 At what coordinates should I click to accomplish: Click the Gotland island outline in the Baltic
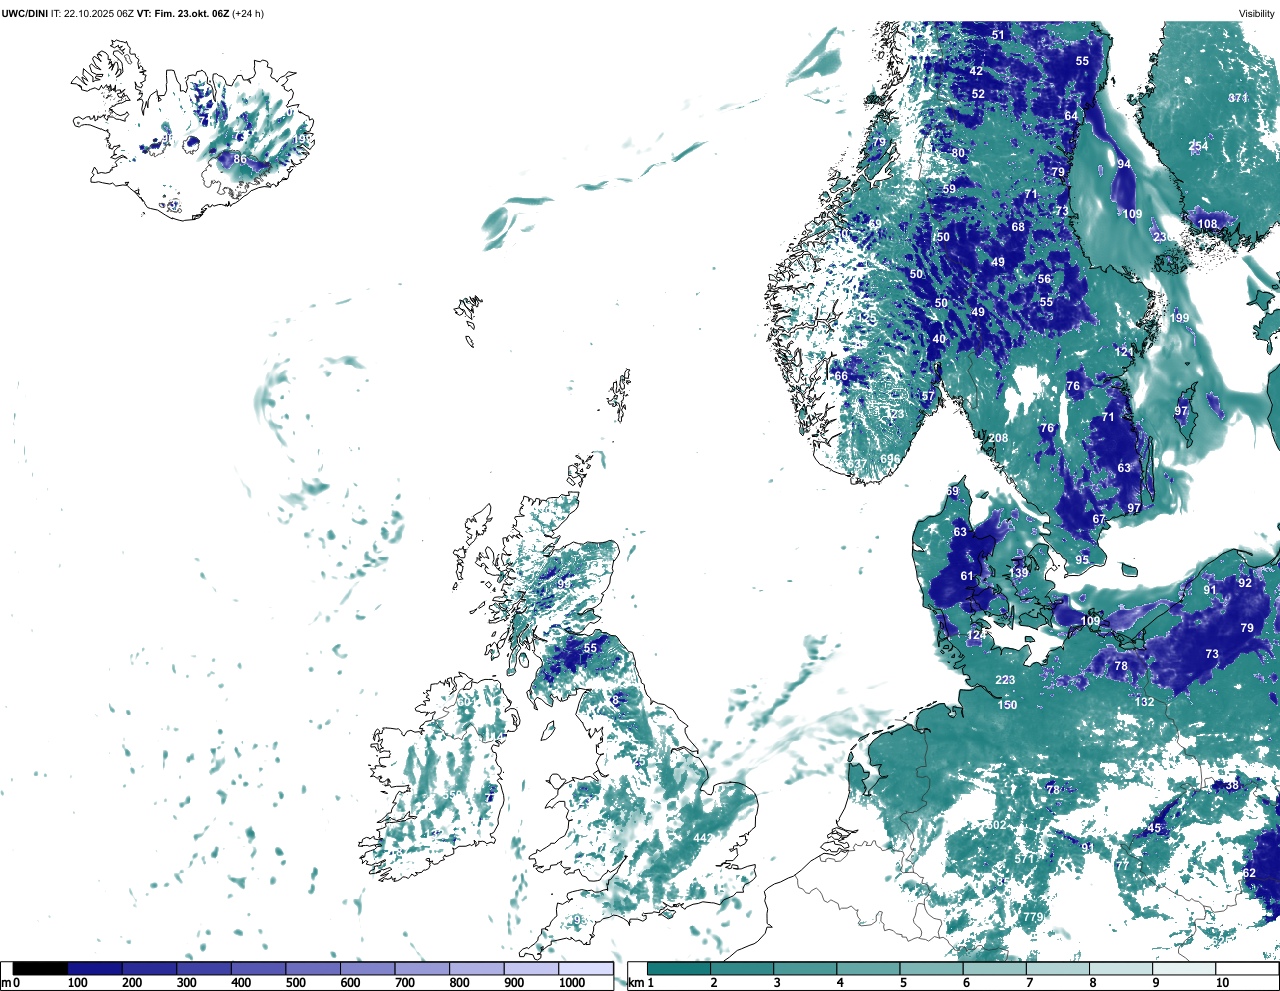pos(1187,413)
